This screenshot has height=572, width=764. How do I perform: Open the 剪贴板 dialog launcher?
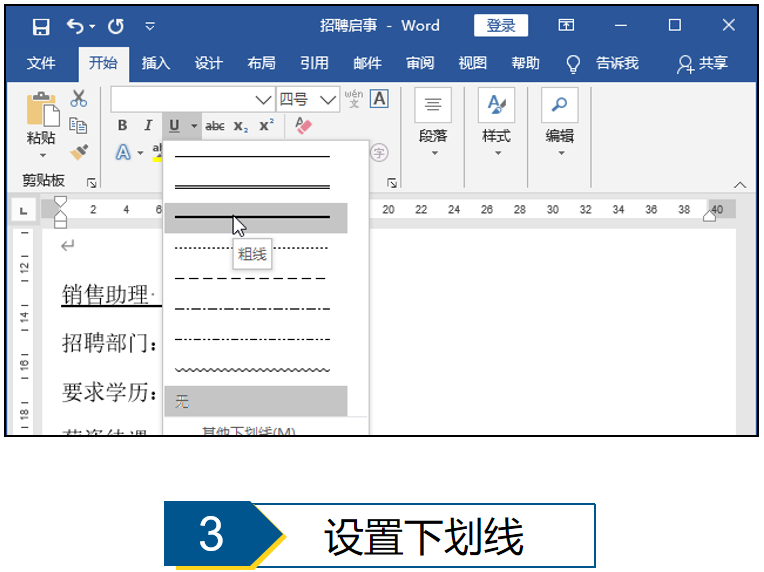point(91,183)
